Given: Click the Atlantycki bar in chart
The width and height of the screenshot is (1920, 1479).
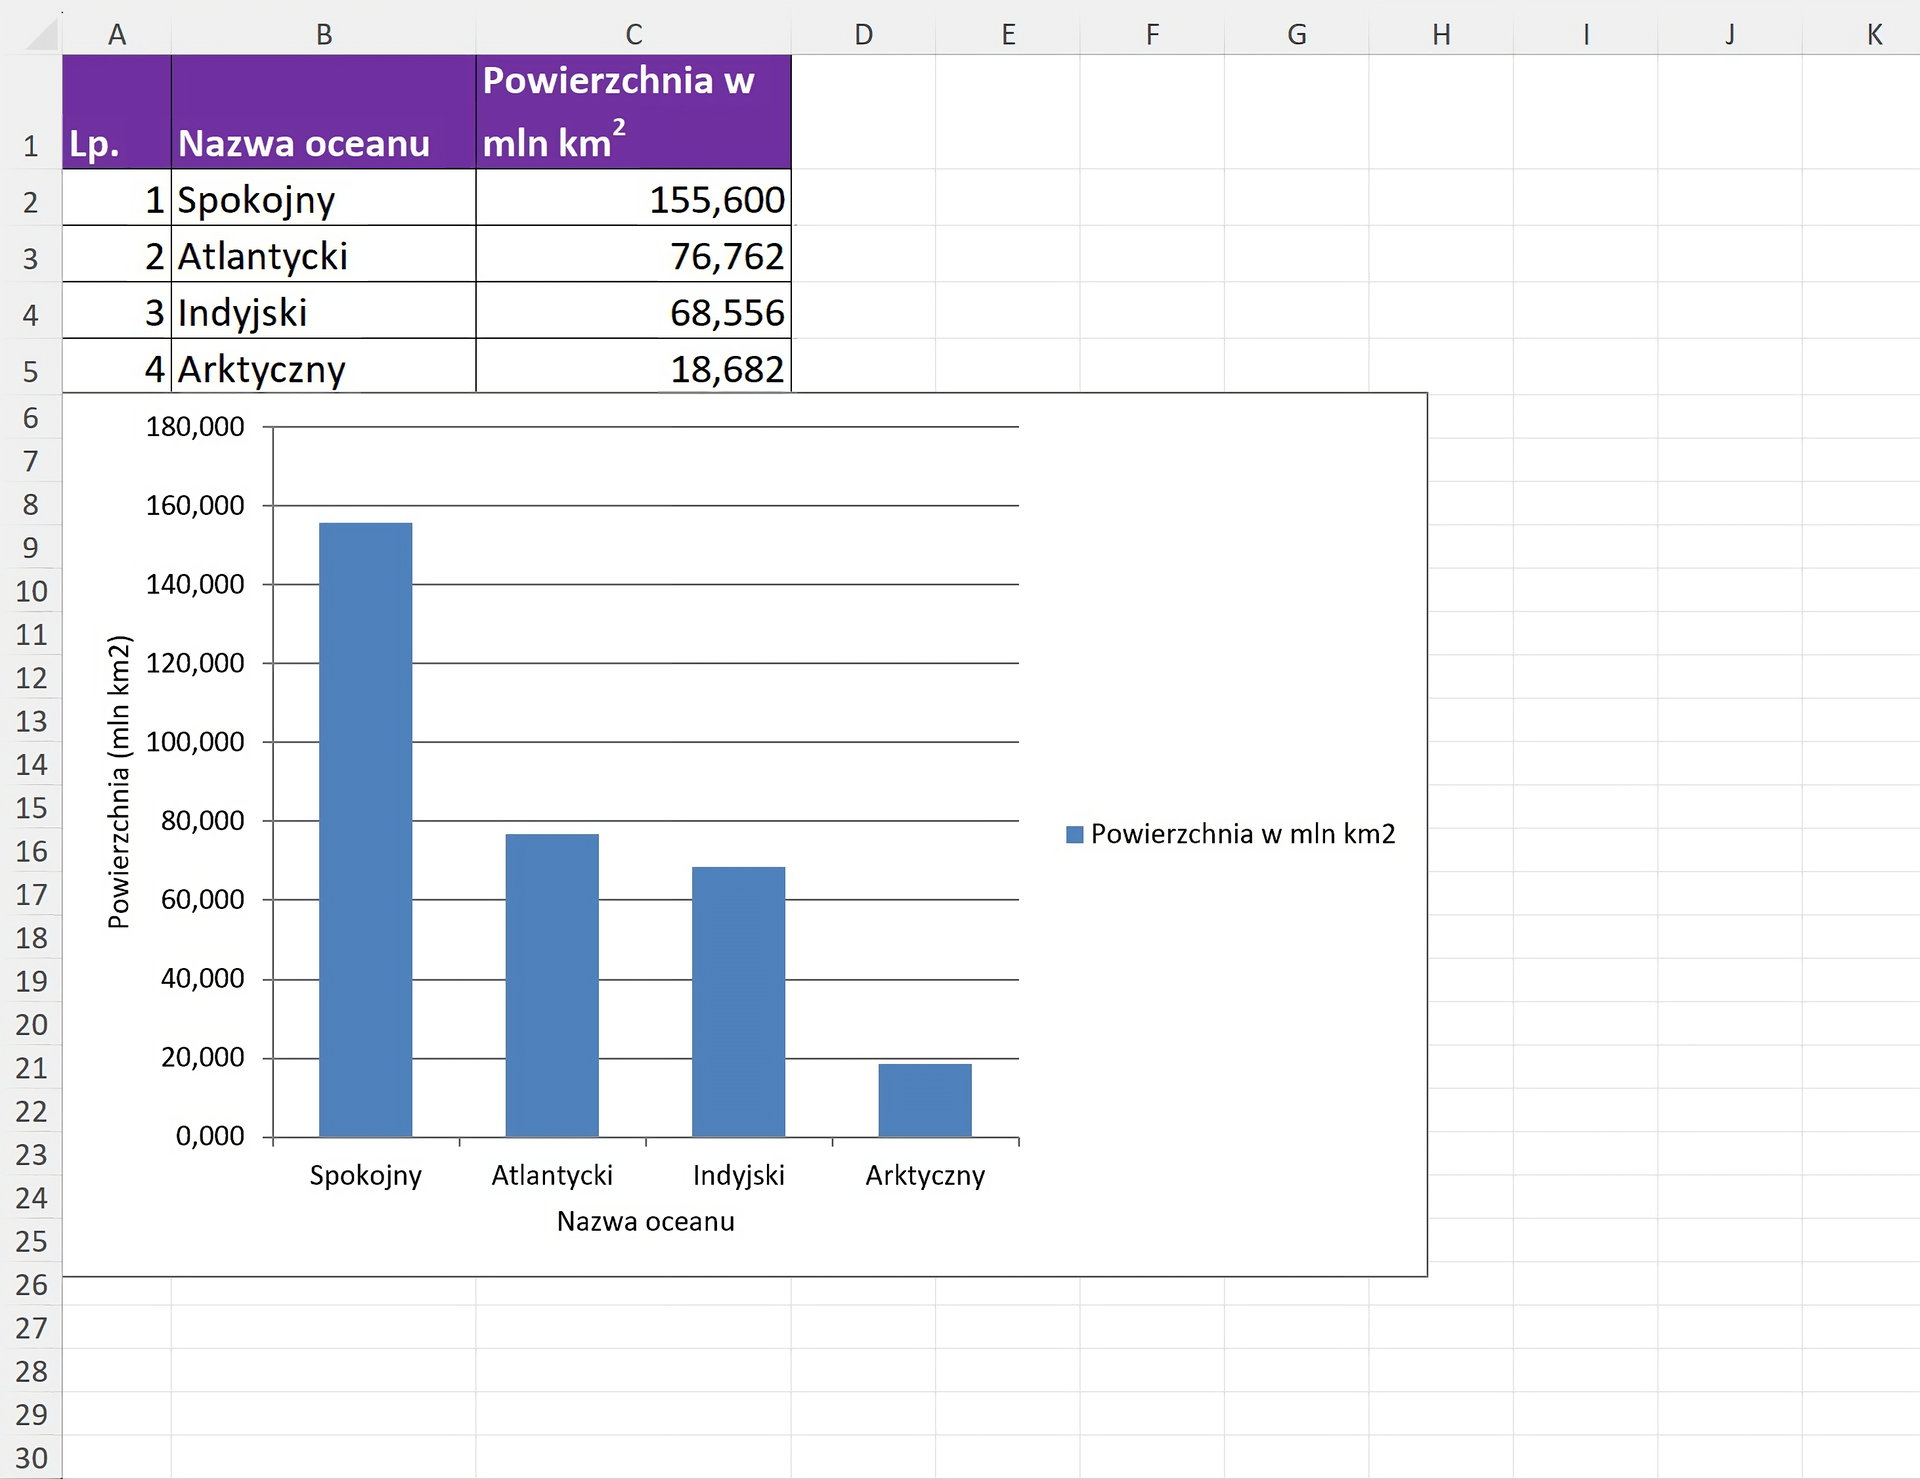Looking at the screenshot, I should point(552,985).
